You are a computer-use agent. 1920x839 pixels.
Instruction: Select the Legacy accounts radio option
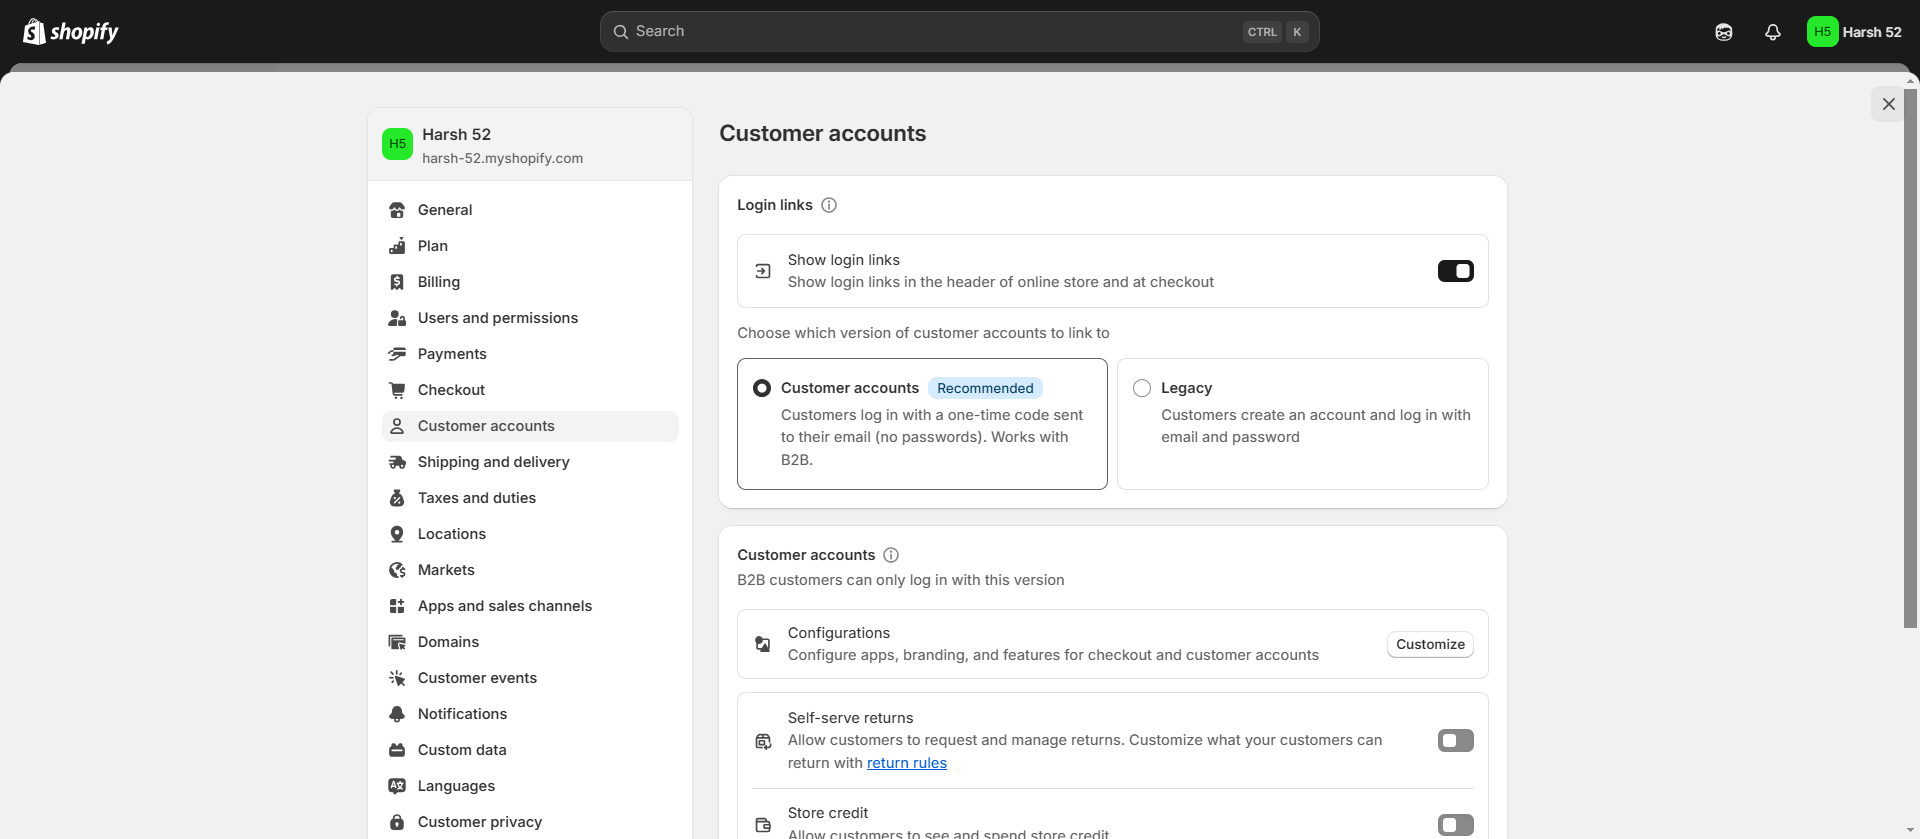[x=1142, y=388]
